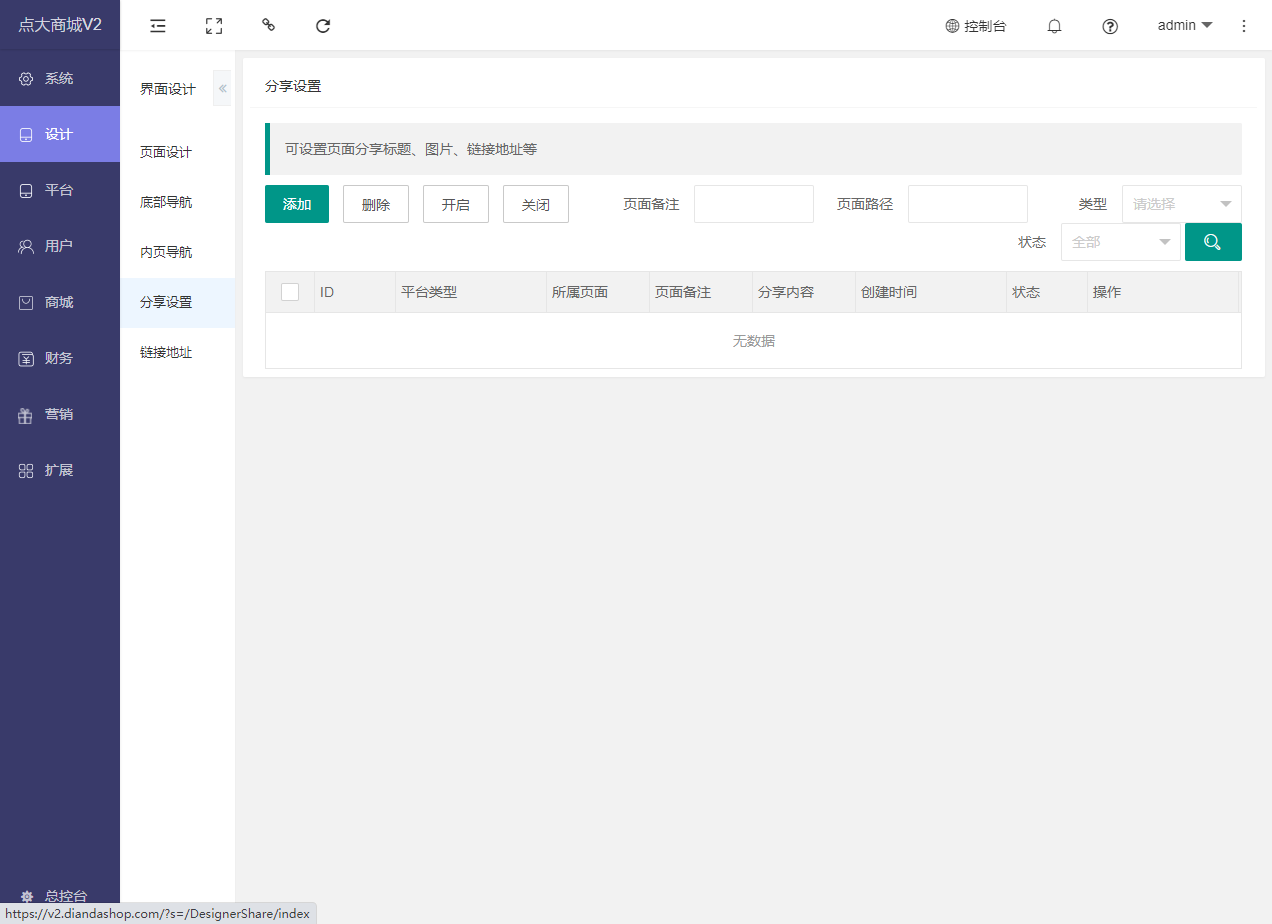Collapse the 界面设计 submenu panel
This screenshot has width=1272, height=924.
222,89
